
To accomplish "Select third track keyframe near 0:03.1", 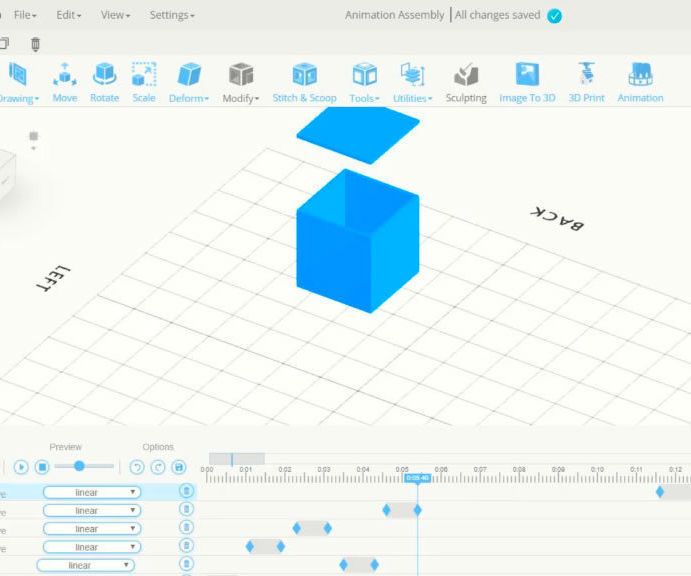I will click(x=327, y=528).
